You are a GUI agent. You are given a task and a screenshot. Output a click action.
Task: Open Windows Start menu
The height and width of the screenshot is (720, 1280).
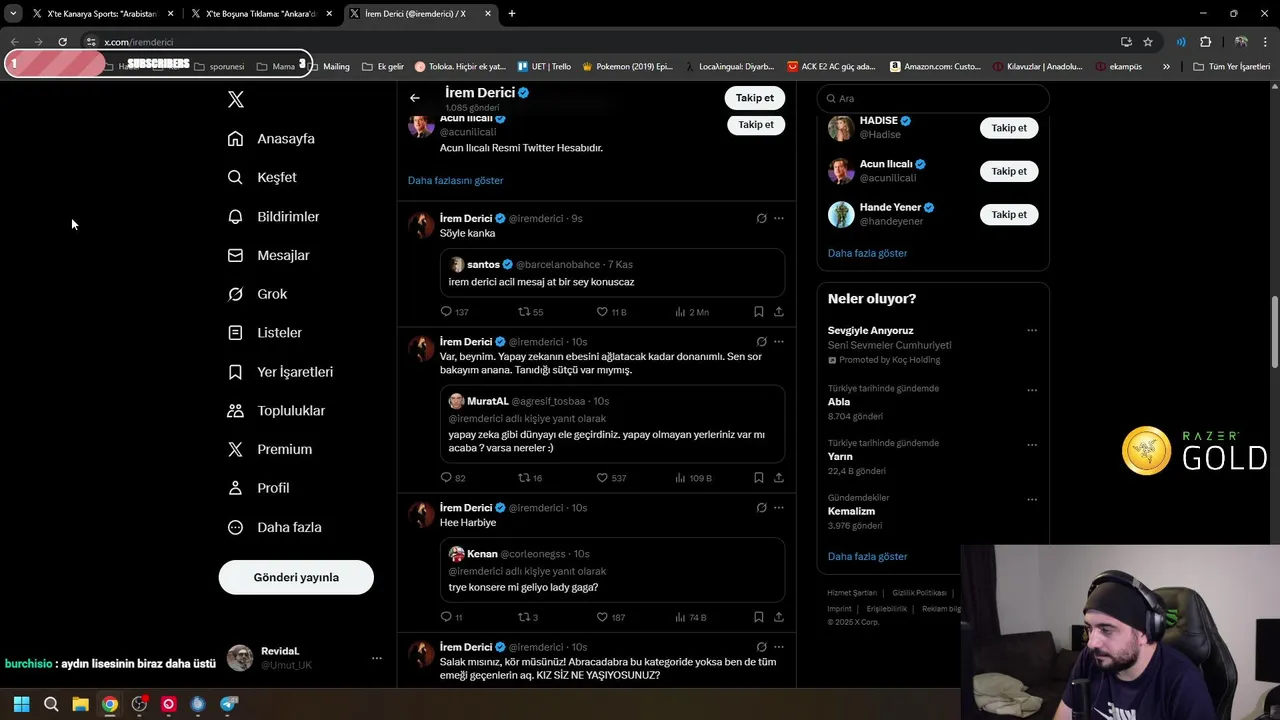[x=21, y=704]
